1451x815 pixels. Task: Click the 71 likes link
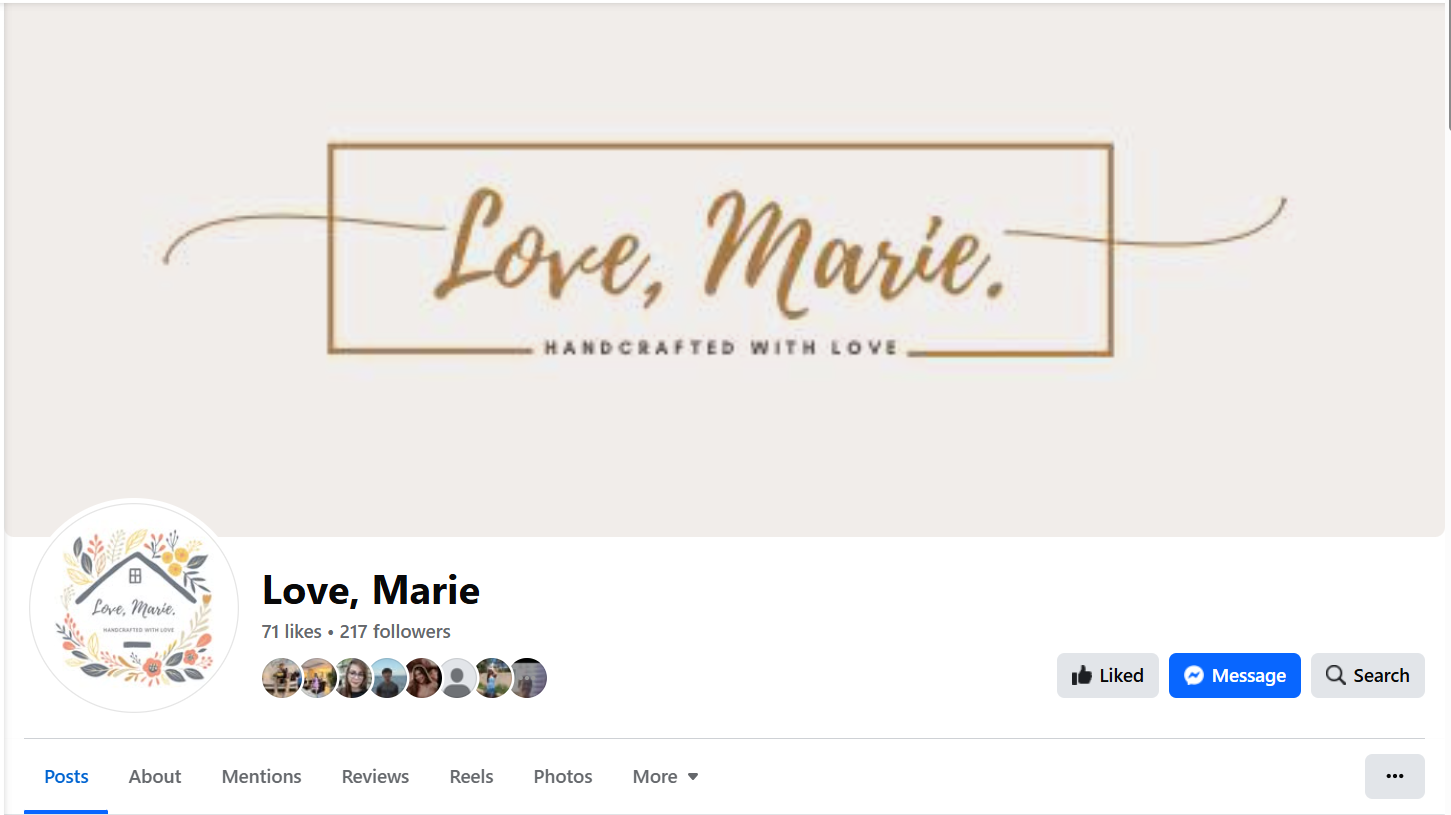[291, 632]
